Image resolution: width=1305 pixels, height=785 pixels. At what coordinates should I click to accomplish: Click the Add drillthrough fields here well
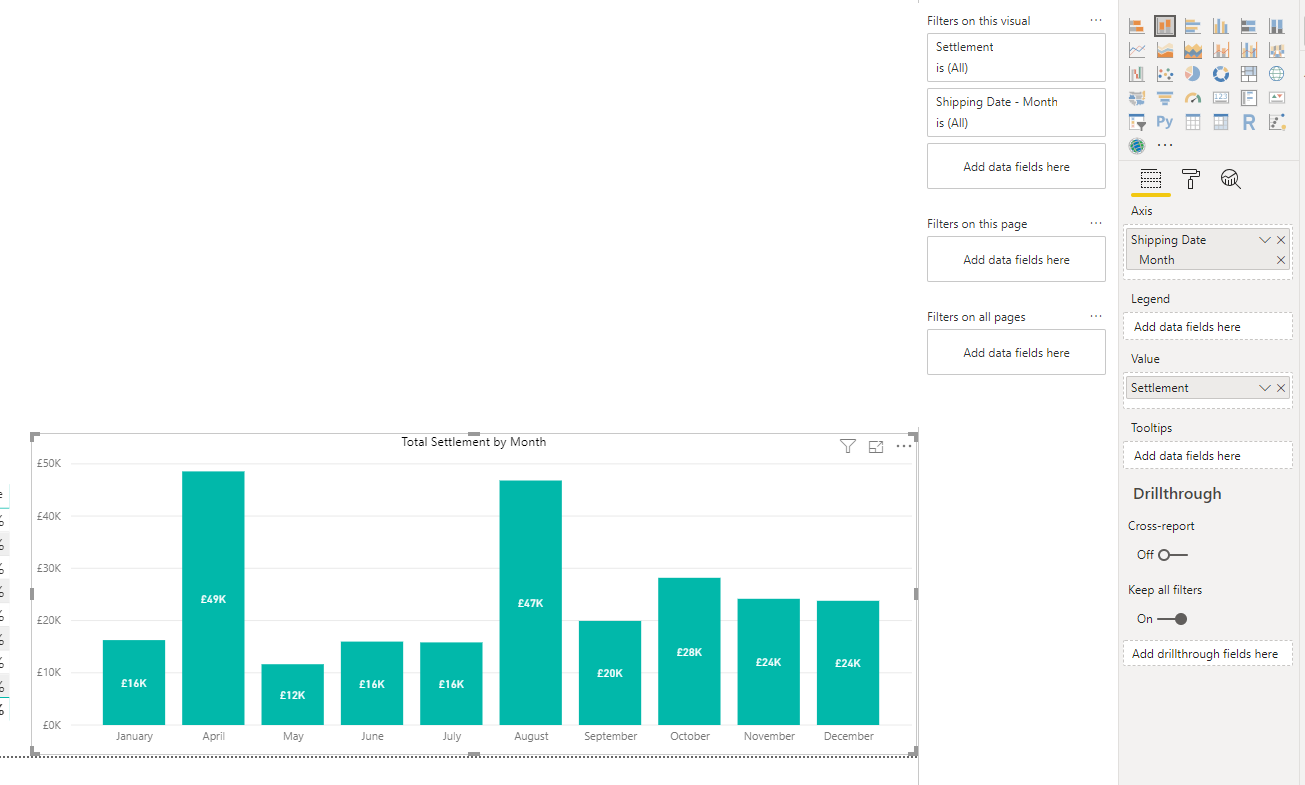(1207, 654)
